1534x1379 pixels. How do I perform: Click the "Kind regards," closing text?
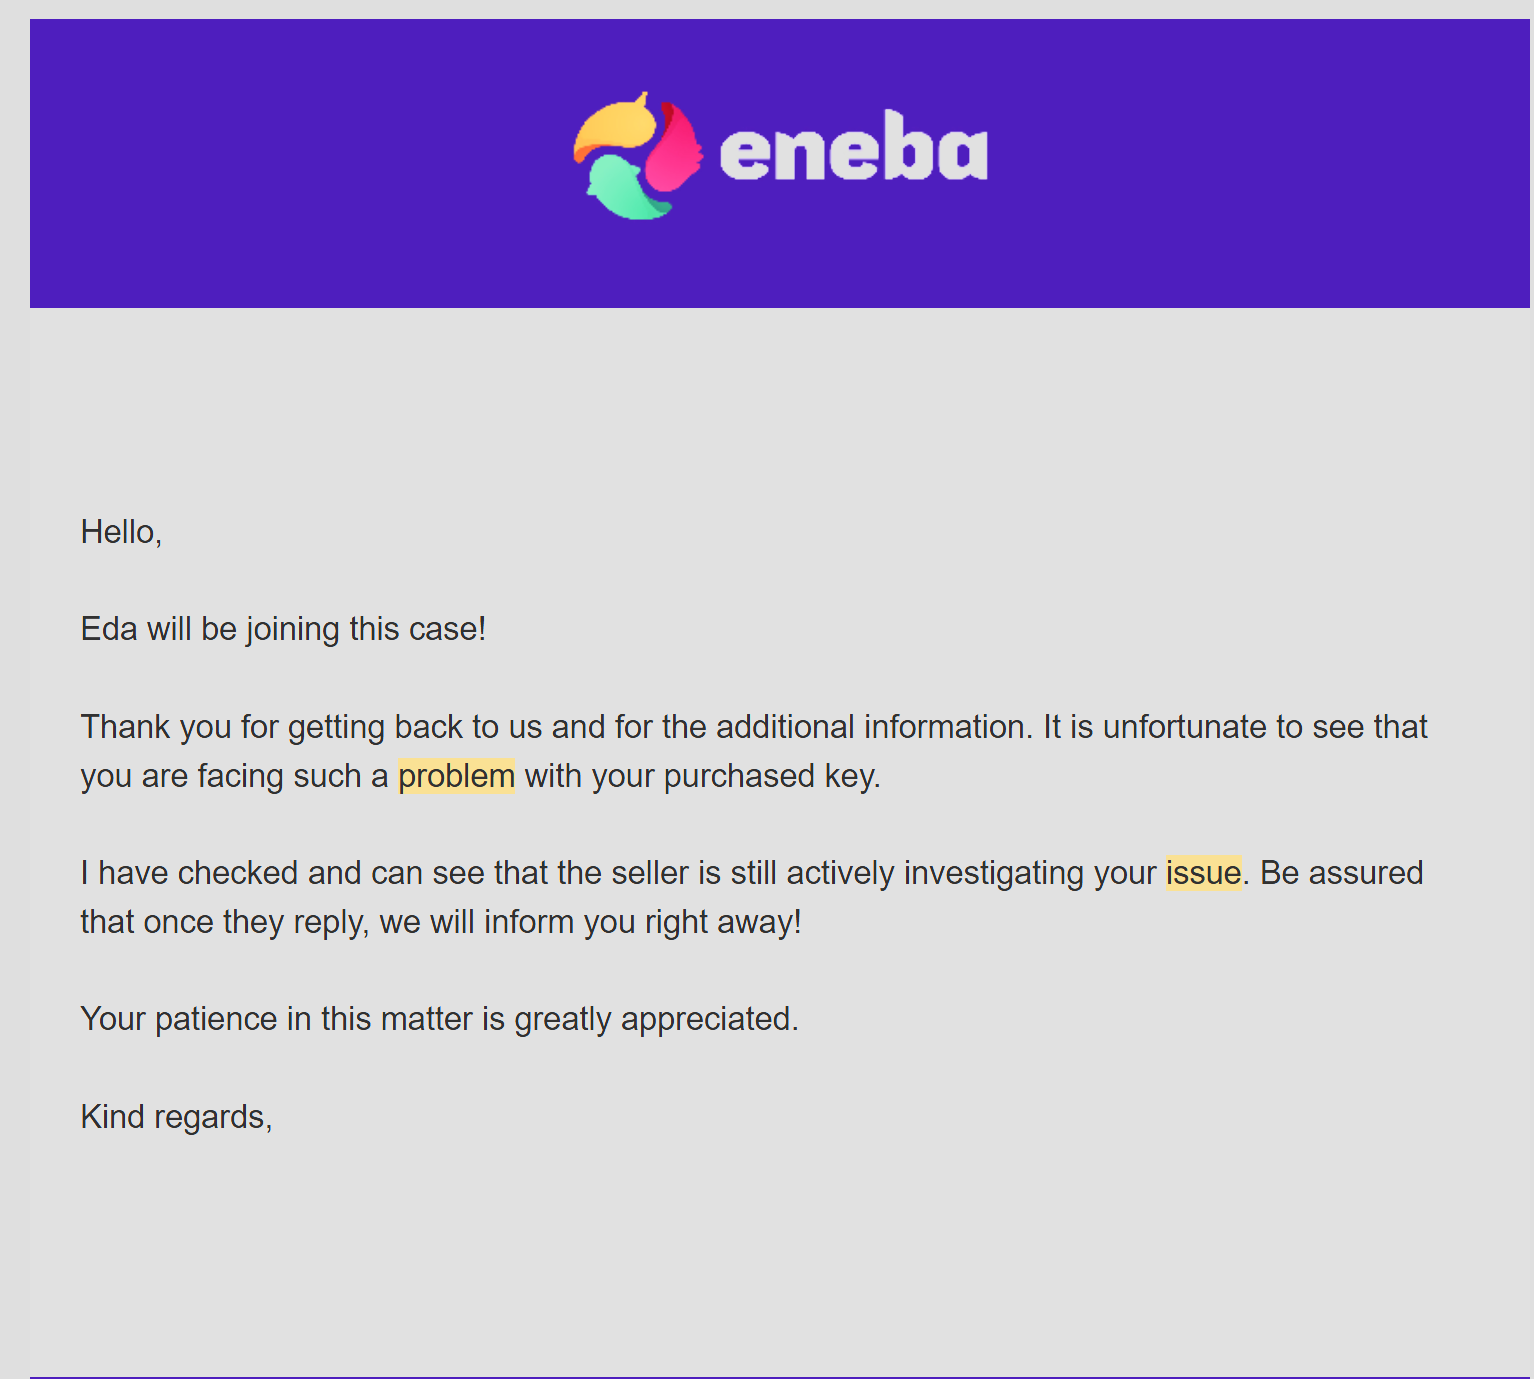click(176, 1117)
